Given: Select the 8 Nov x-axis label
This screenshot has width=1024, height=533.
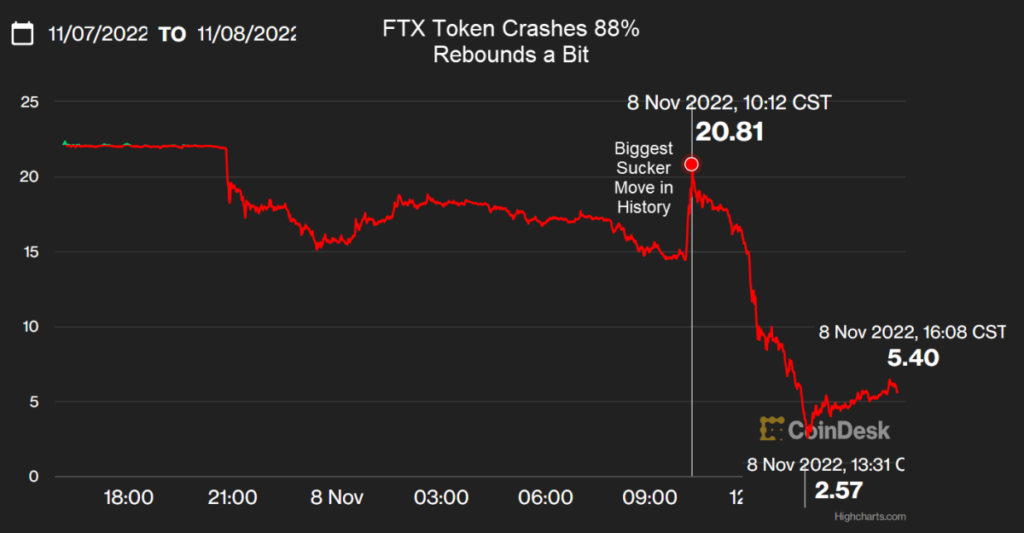Looking at the screenshot, I should [x=336, y=498].
